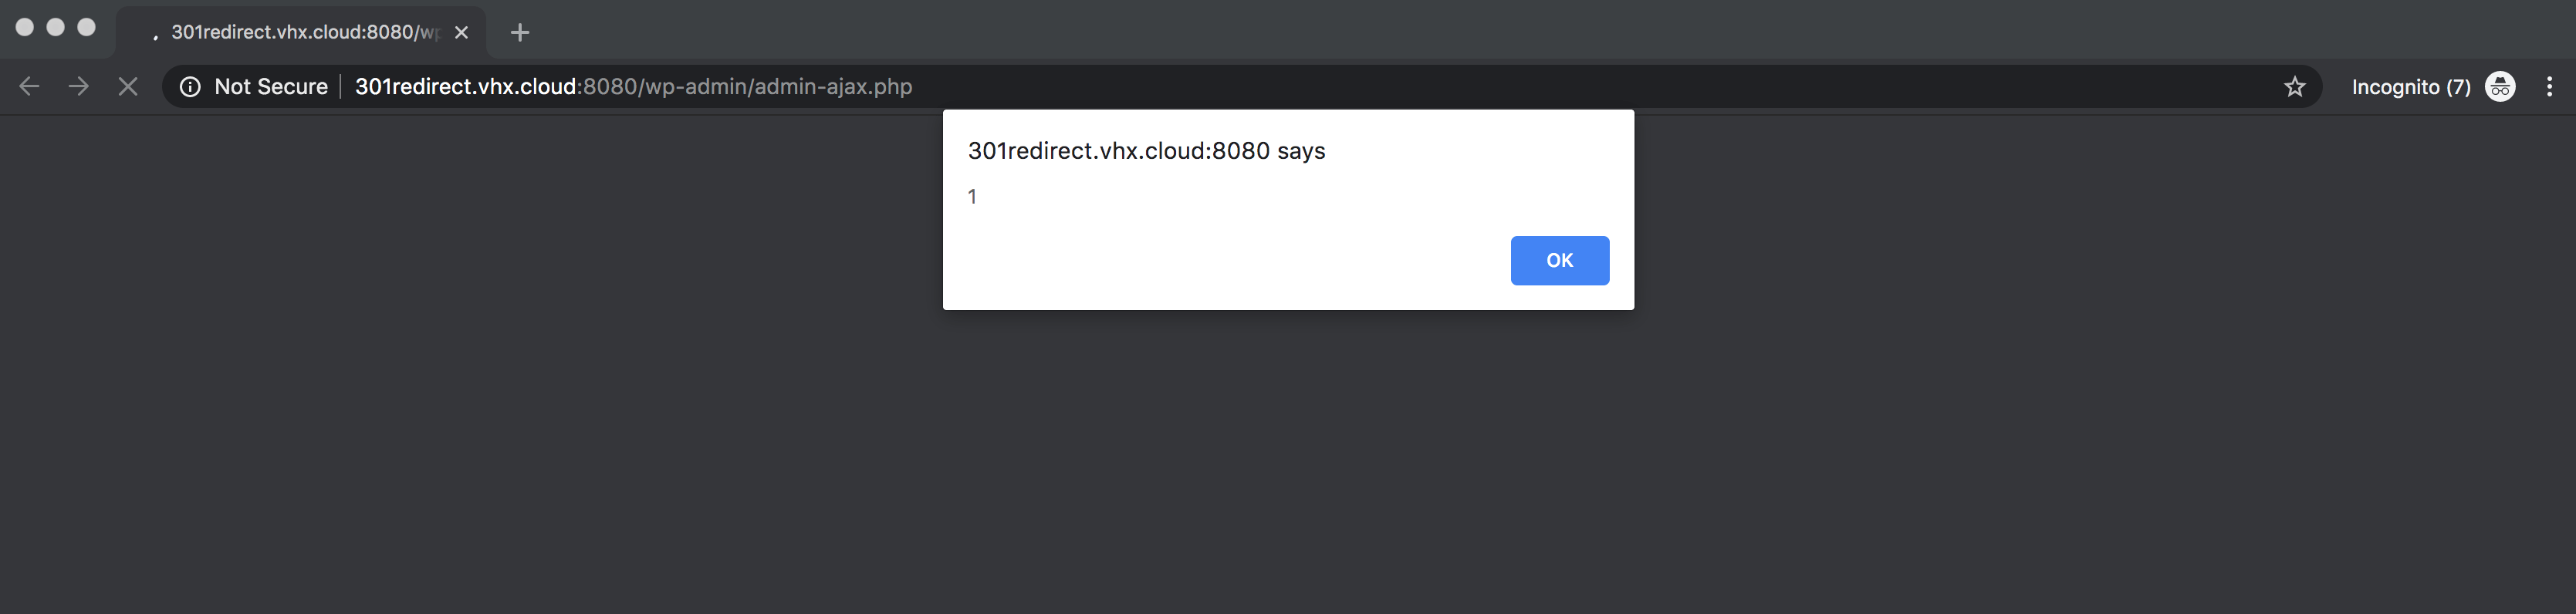Screen dimensions: 2576x614
Task: Maximize the browser window
Action: coord(87,27)
